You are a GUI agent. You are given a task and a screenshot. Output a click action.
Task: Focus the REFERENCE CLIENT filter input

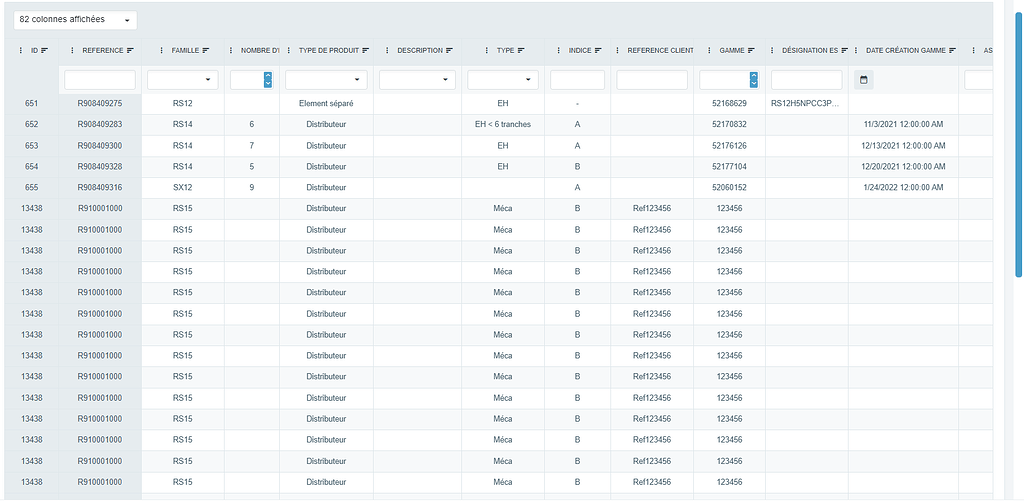click(652, 80)
